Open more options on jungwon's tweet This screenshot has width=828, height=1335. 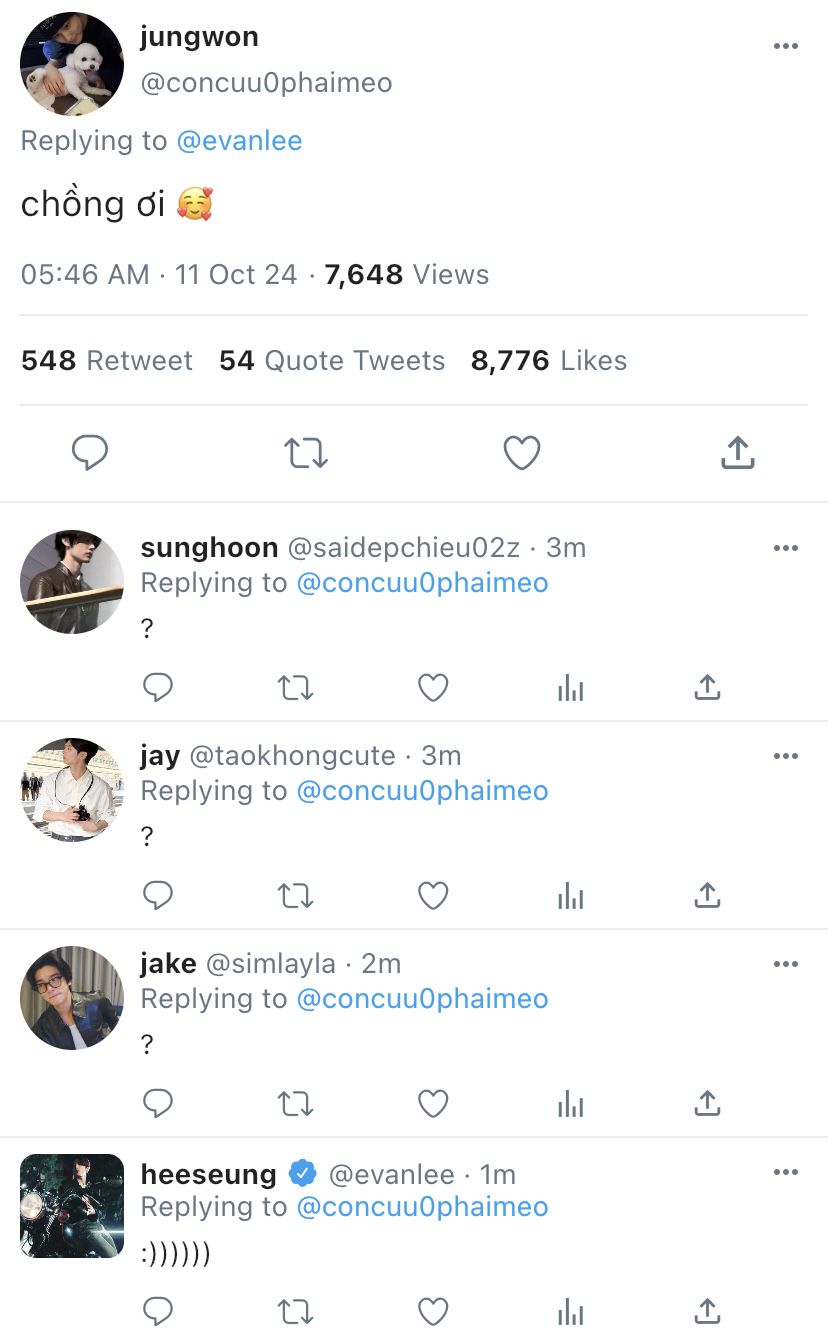coord(786,46)
